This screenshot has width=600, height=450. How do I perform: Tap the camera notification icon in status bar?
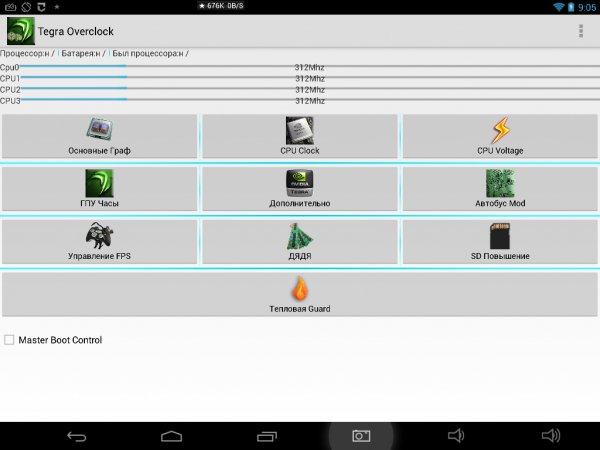(10, 7)
